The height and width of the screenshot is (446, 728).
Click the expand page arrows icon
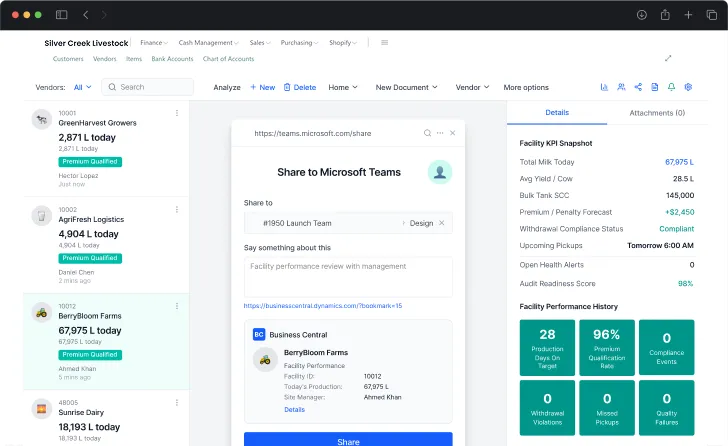668,58
